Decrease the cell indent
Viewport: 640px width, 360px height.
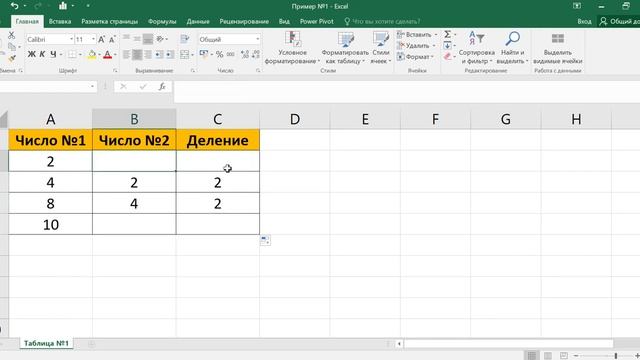pyautogui.click(x=159, y=54)
